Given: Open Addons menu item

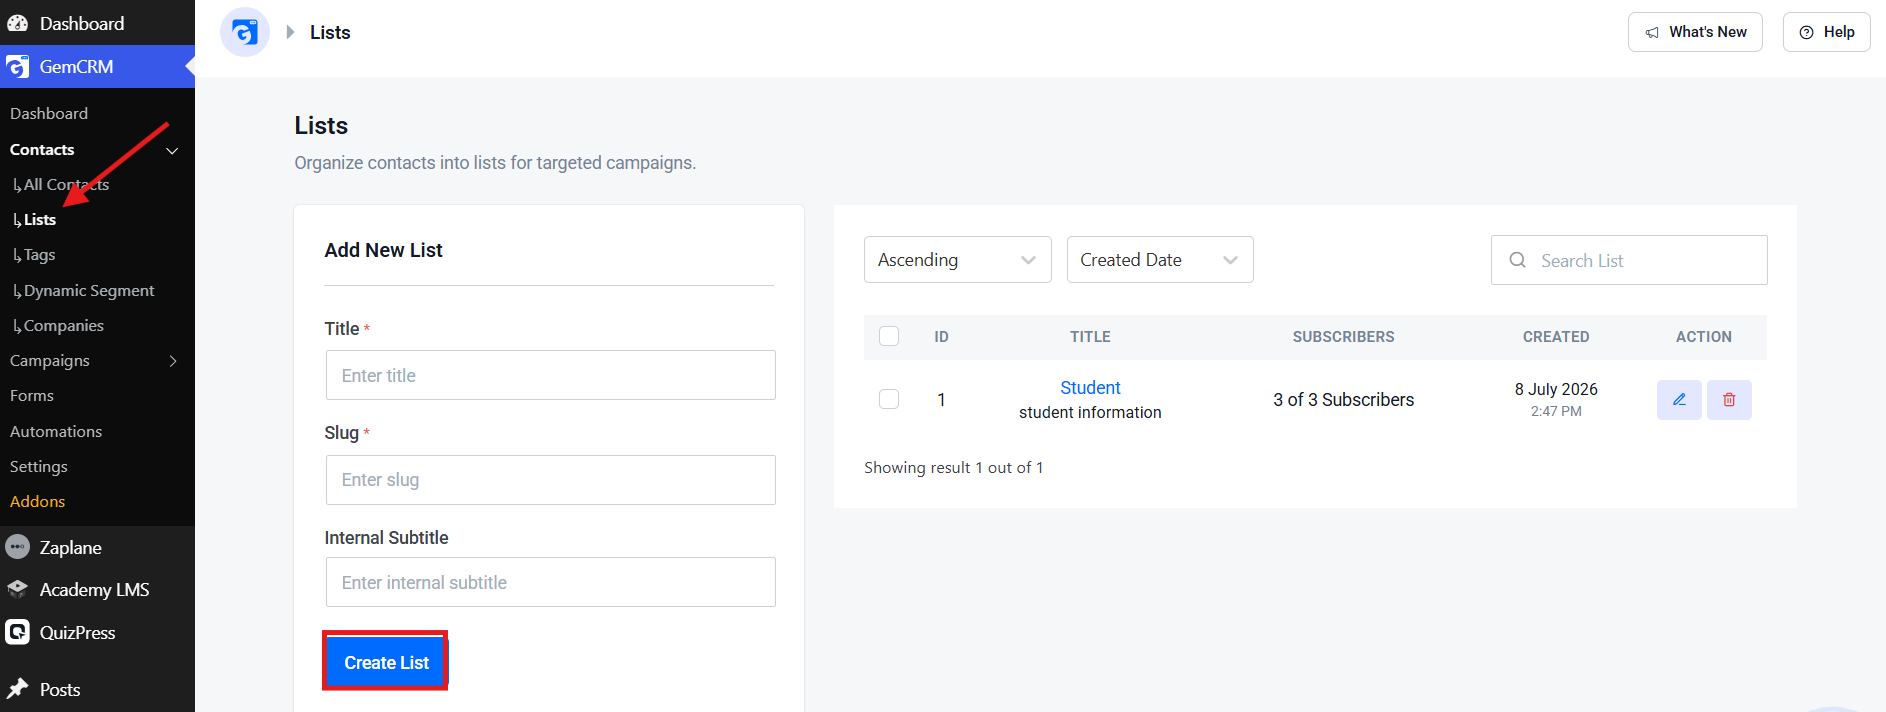Looking at the screenshot, I should (37, 501).
